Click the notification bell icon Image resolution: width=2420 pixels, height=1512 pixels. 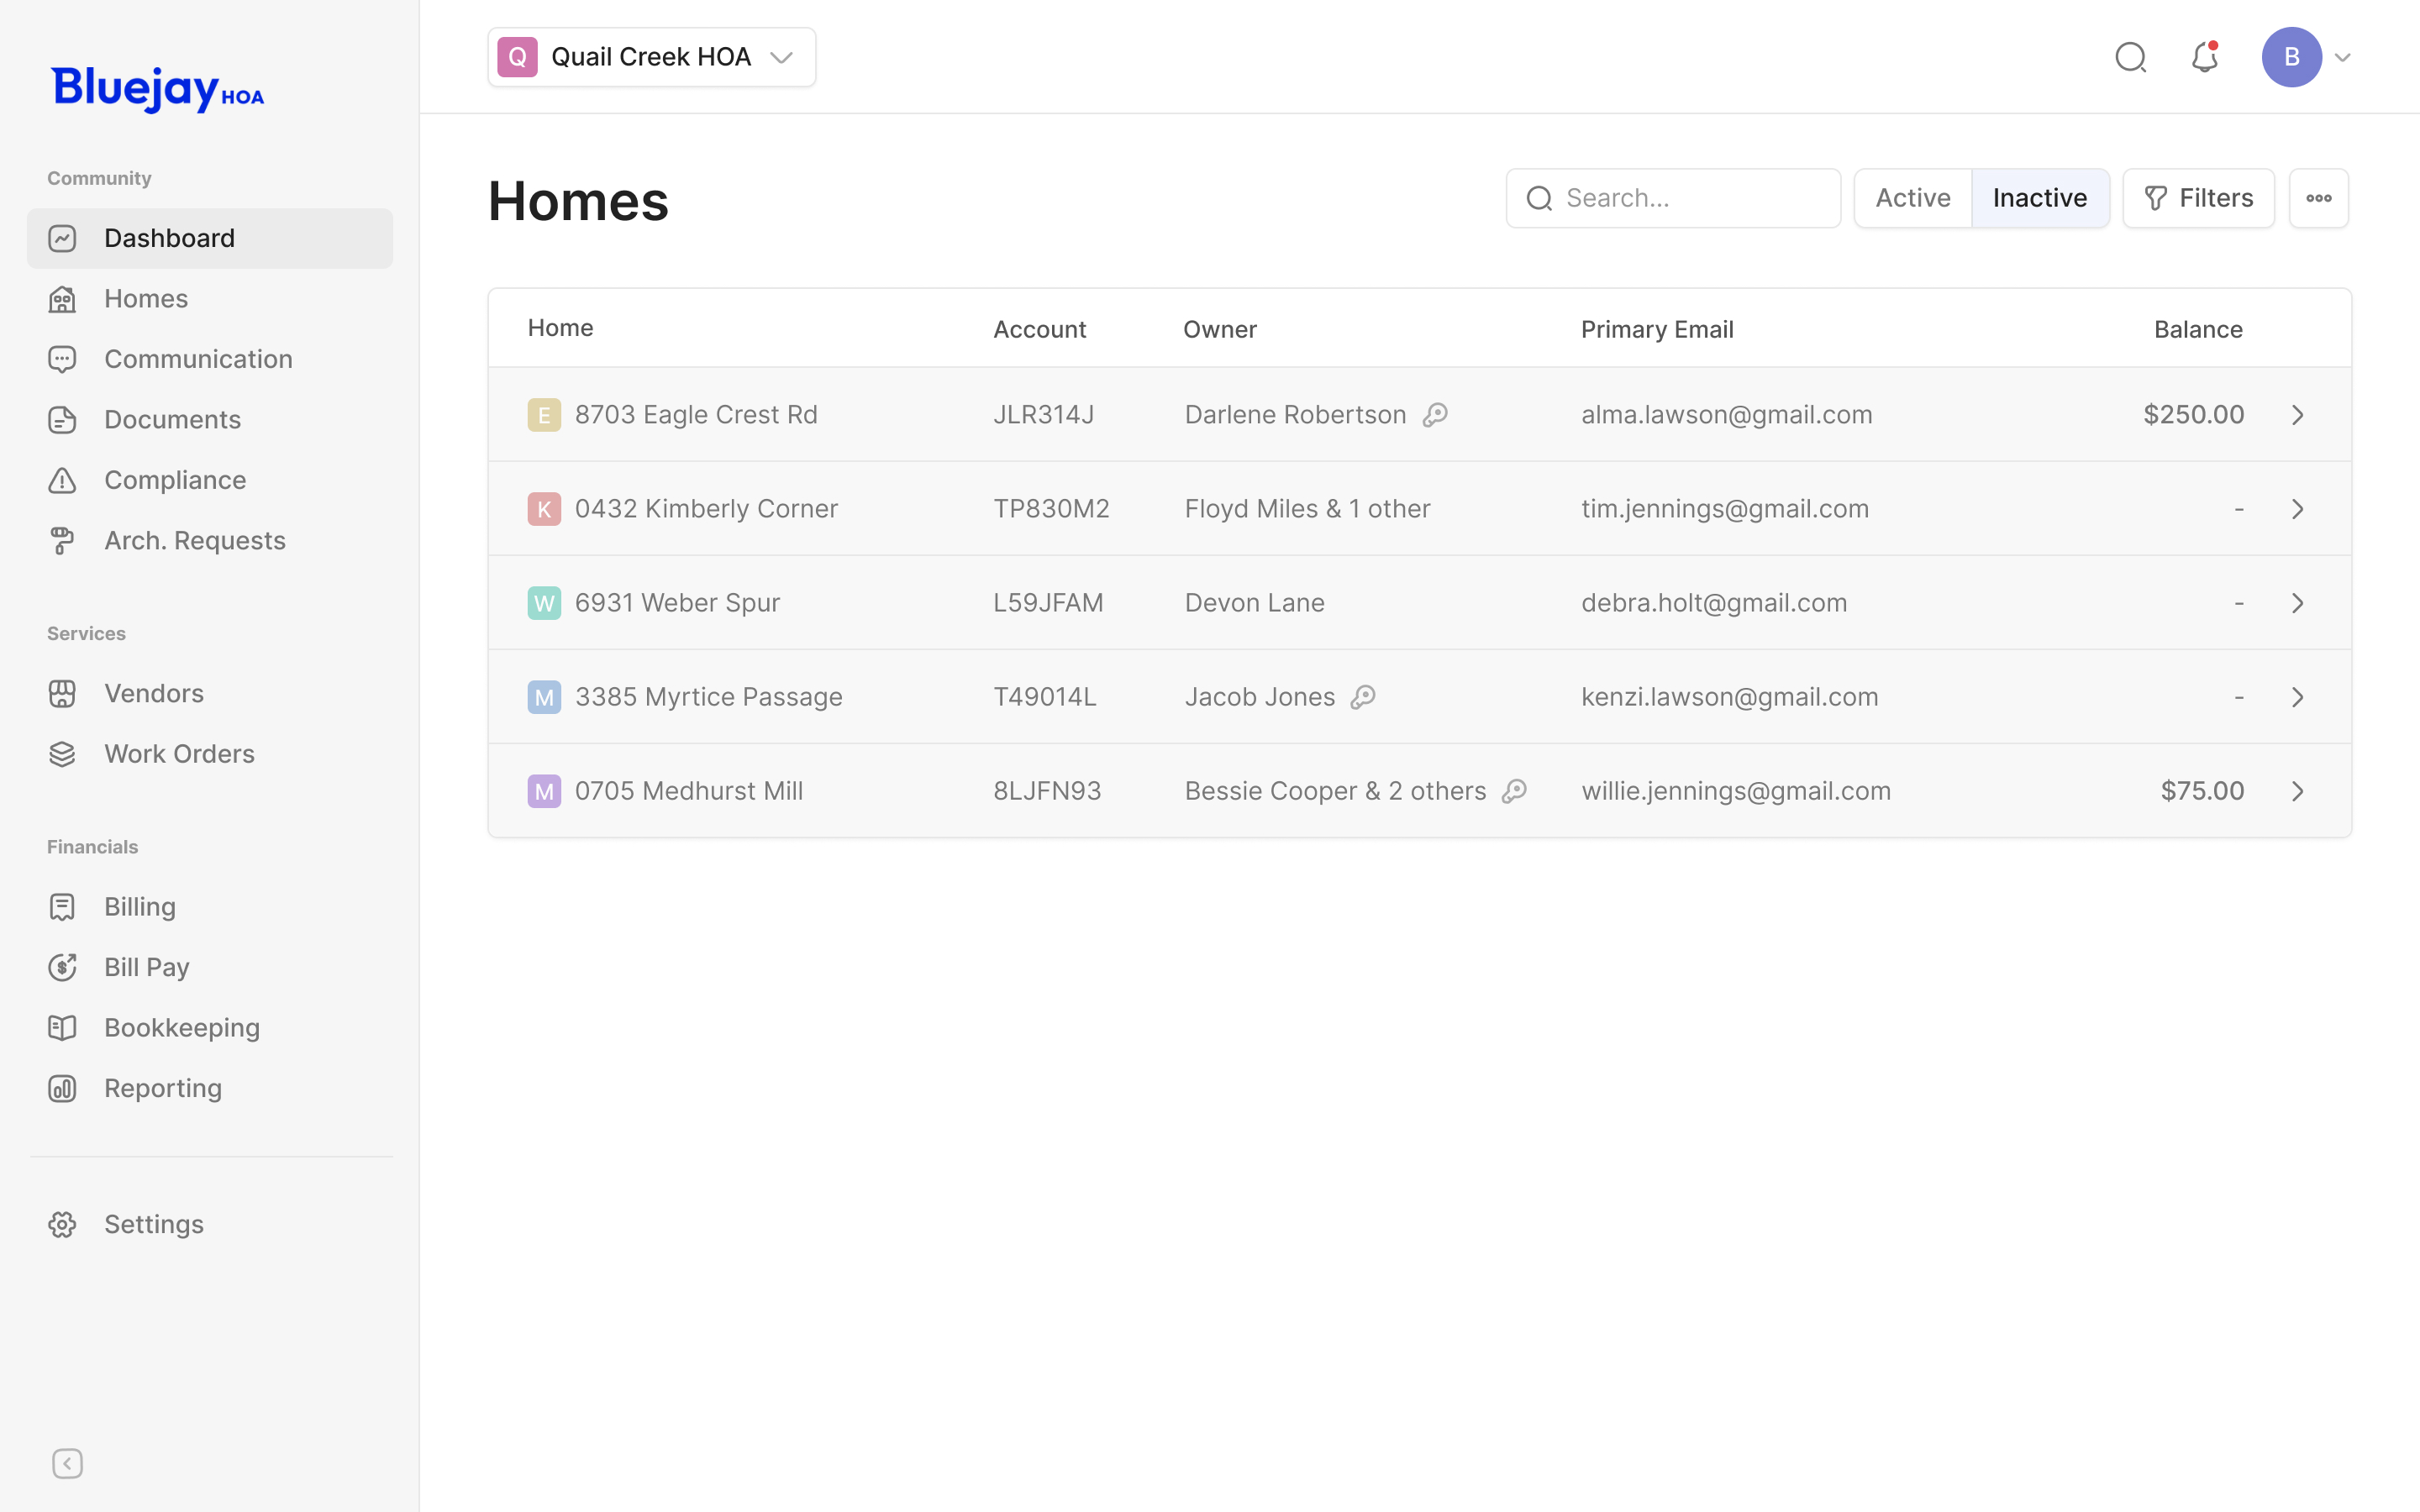[2204, 58]
